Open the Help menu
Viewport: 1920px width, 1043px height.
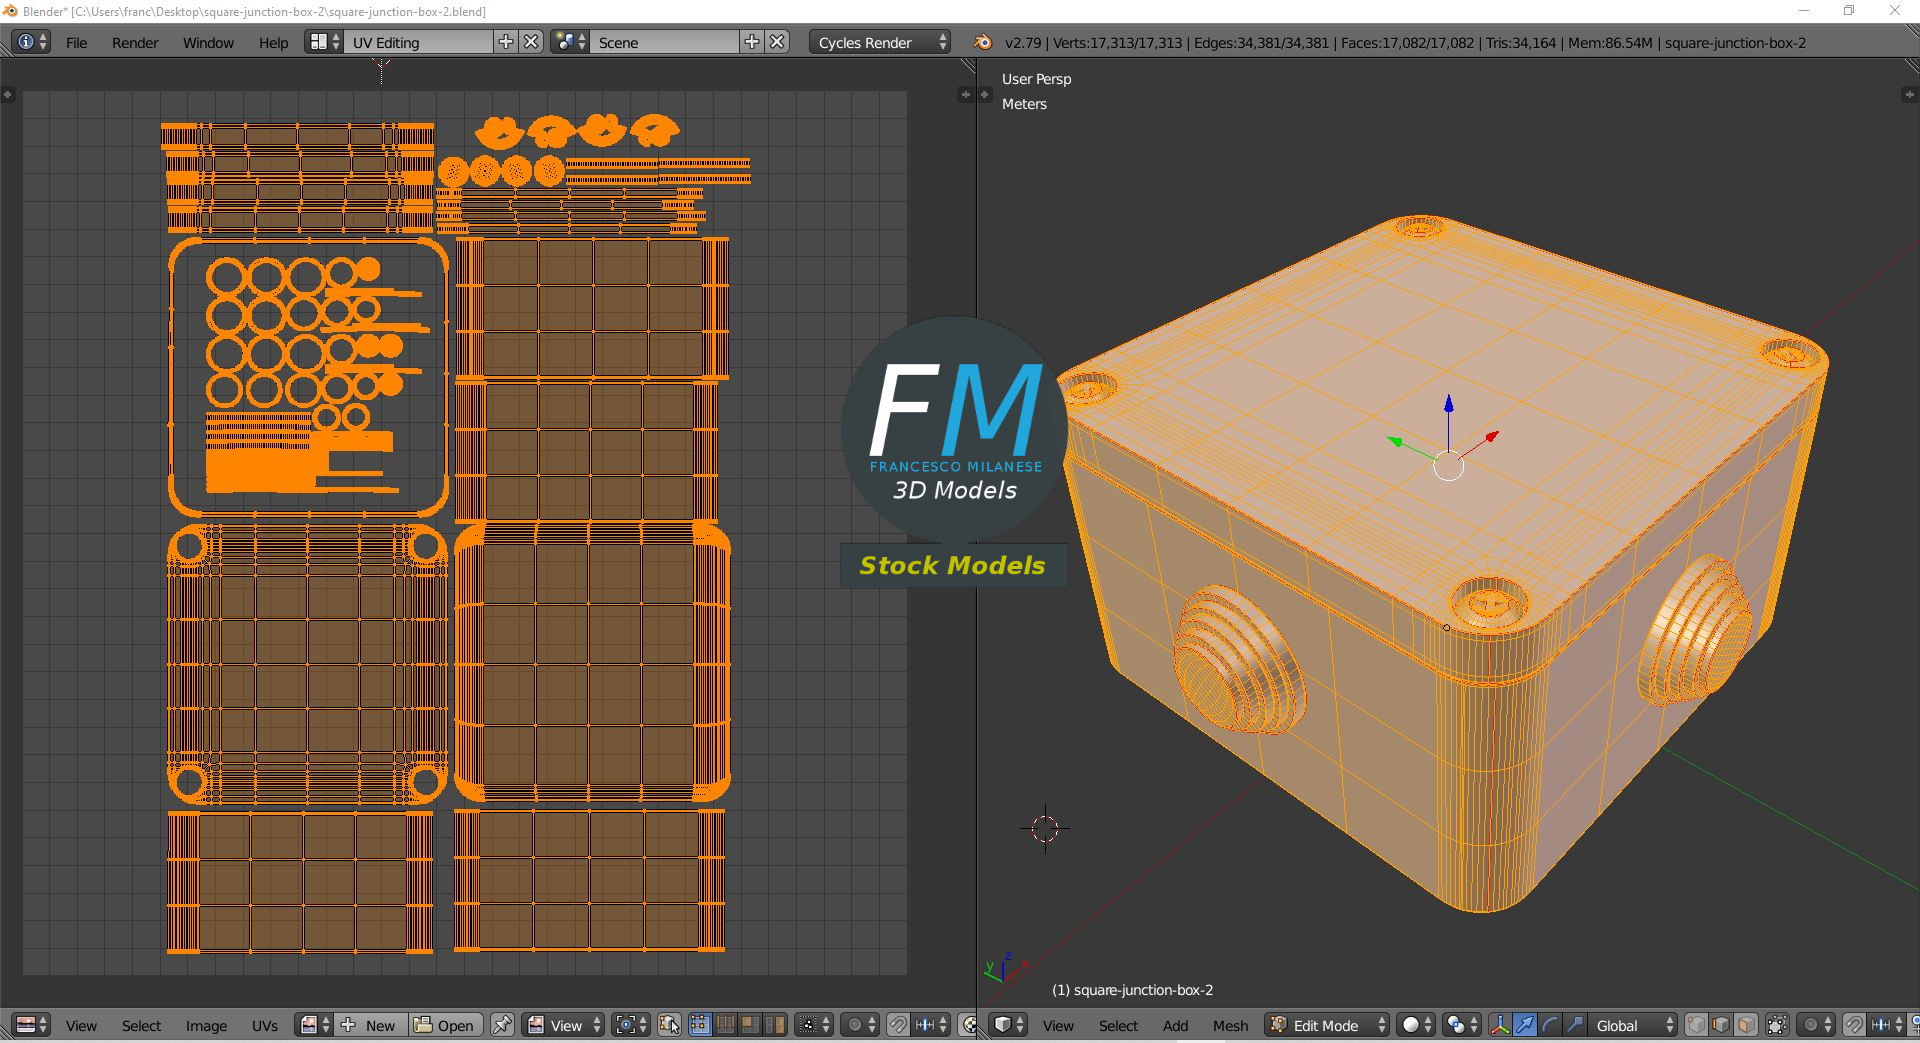pos(273,42)
